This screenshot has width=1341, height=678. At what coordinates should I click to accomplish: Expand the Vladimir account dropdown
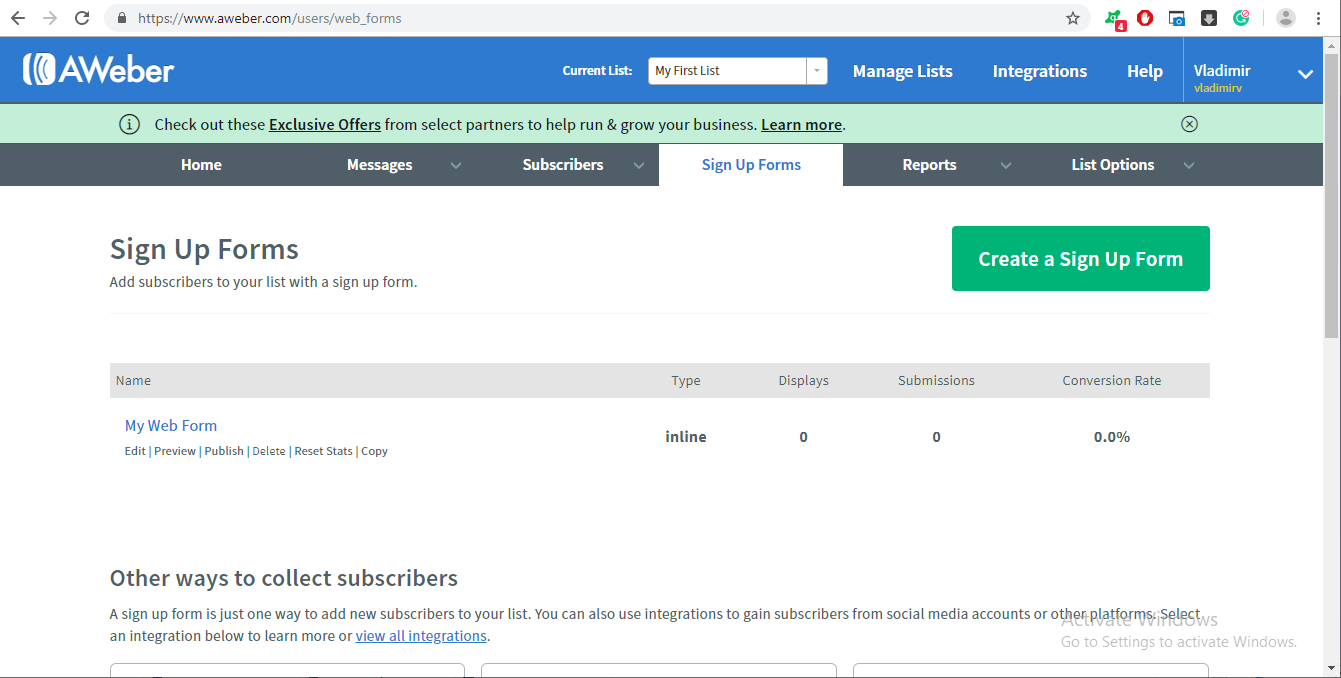pyautogui.click(x=1304, y=73)
